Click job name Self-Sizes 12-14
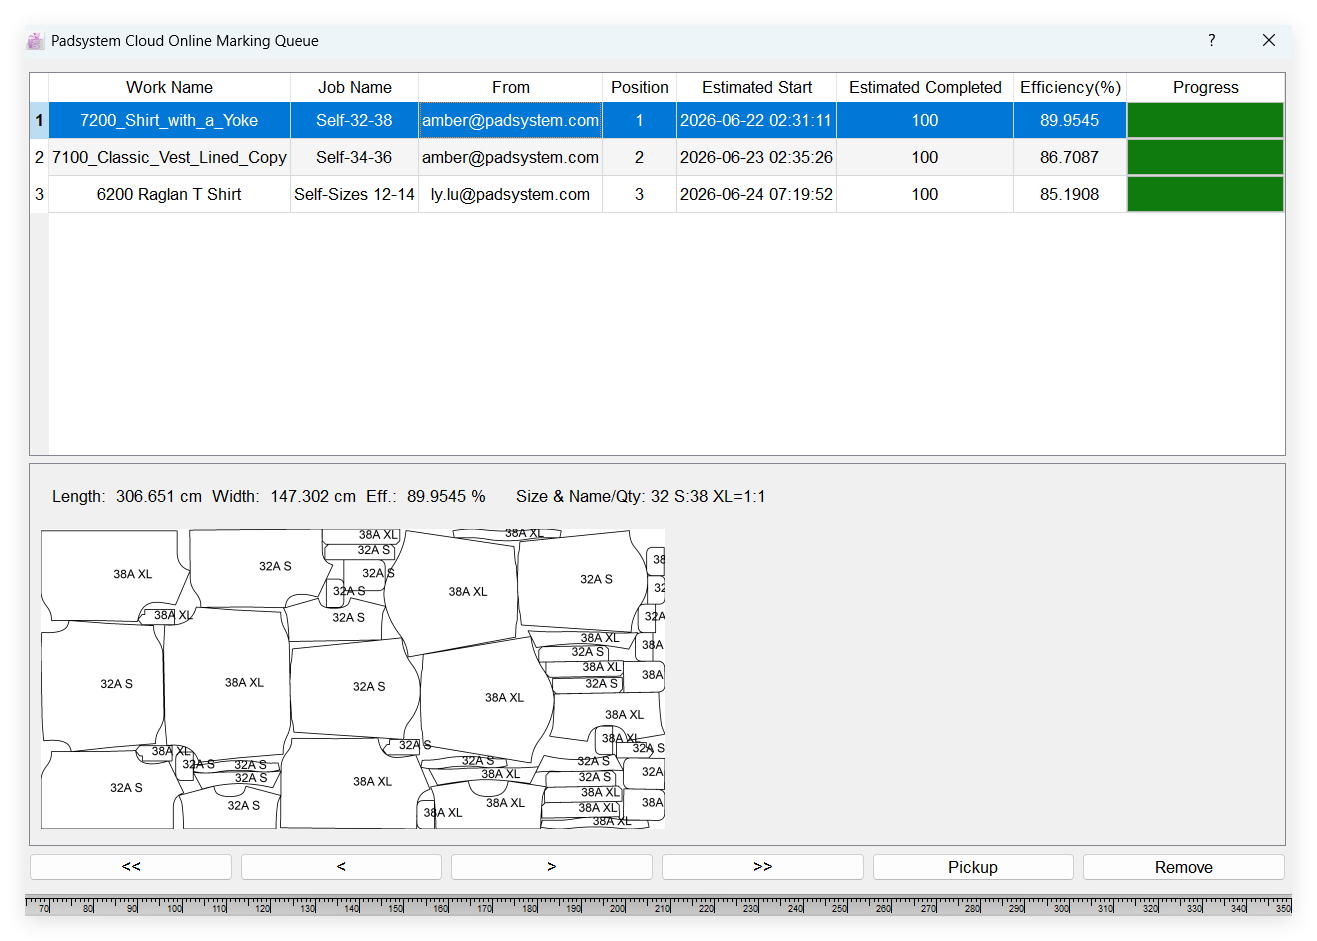The height and width of the screenshot is (941, 1317). (x=354, y=194)
